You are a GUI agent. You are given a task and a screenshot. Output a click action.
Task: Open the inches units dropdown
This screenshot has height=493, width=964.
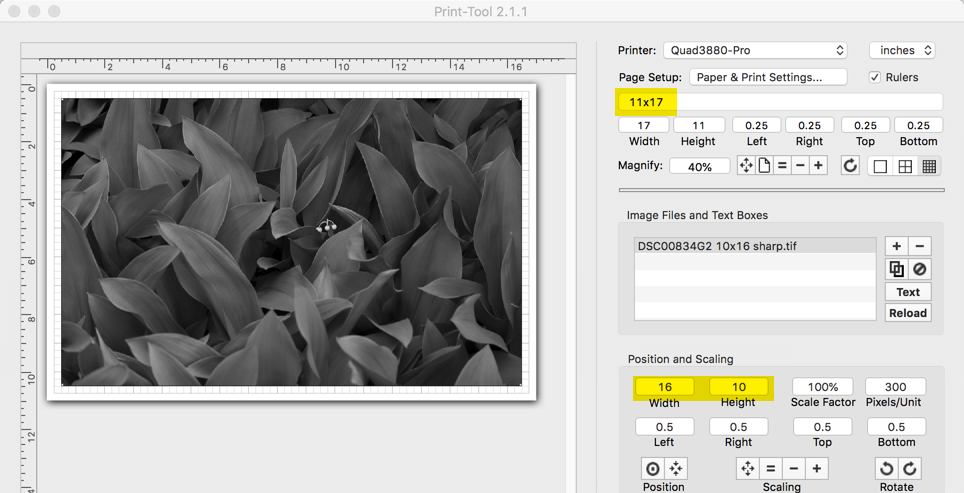(901, 50)
